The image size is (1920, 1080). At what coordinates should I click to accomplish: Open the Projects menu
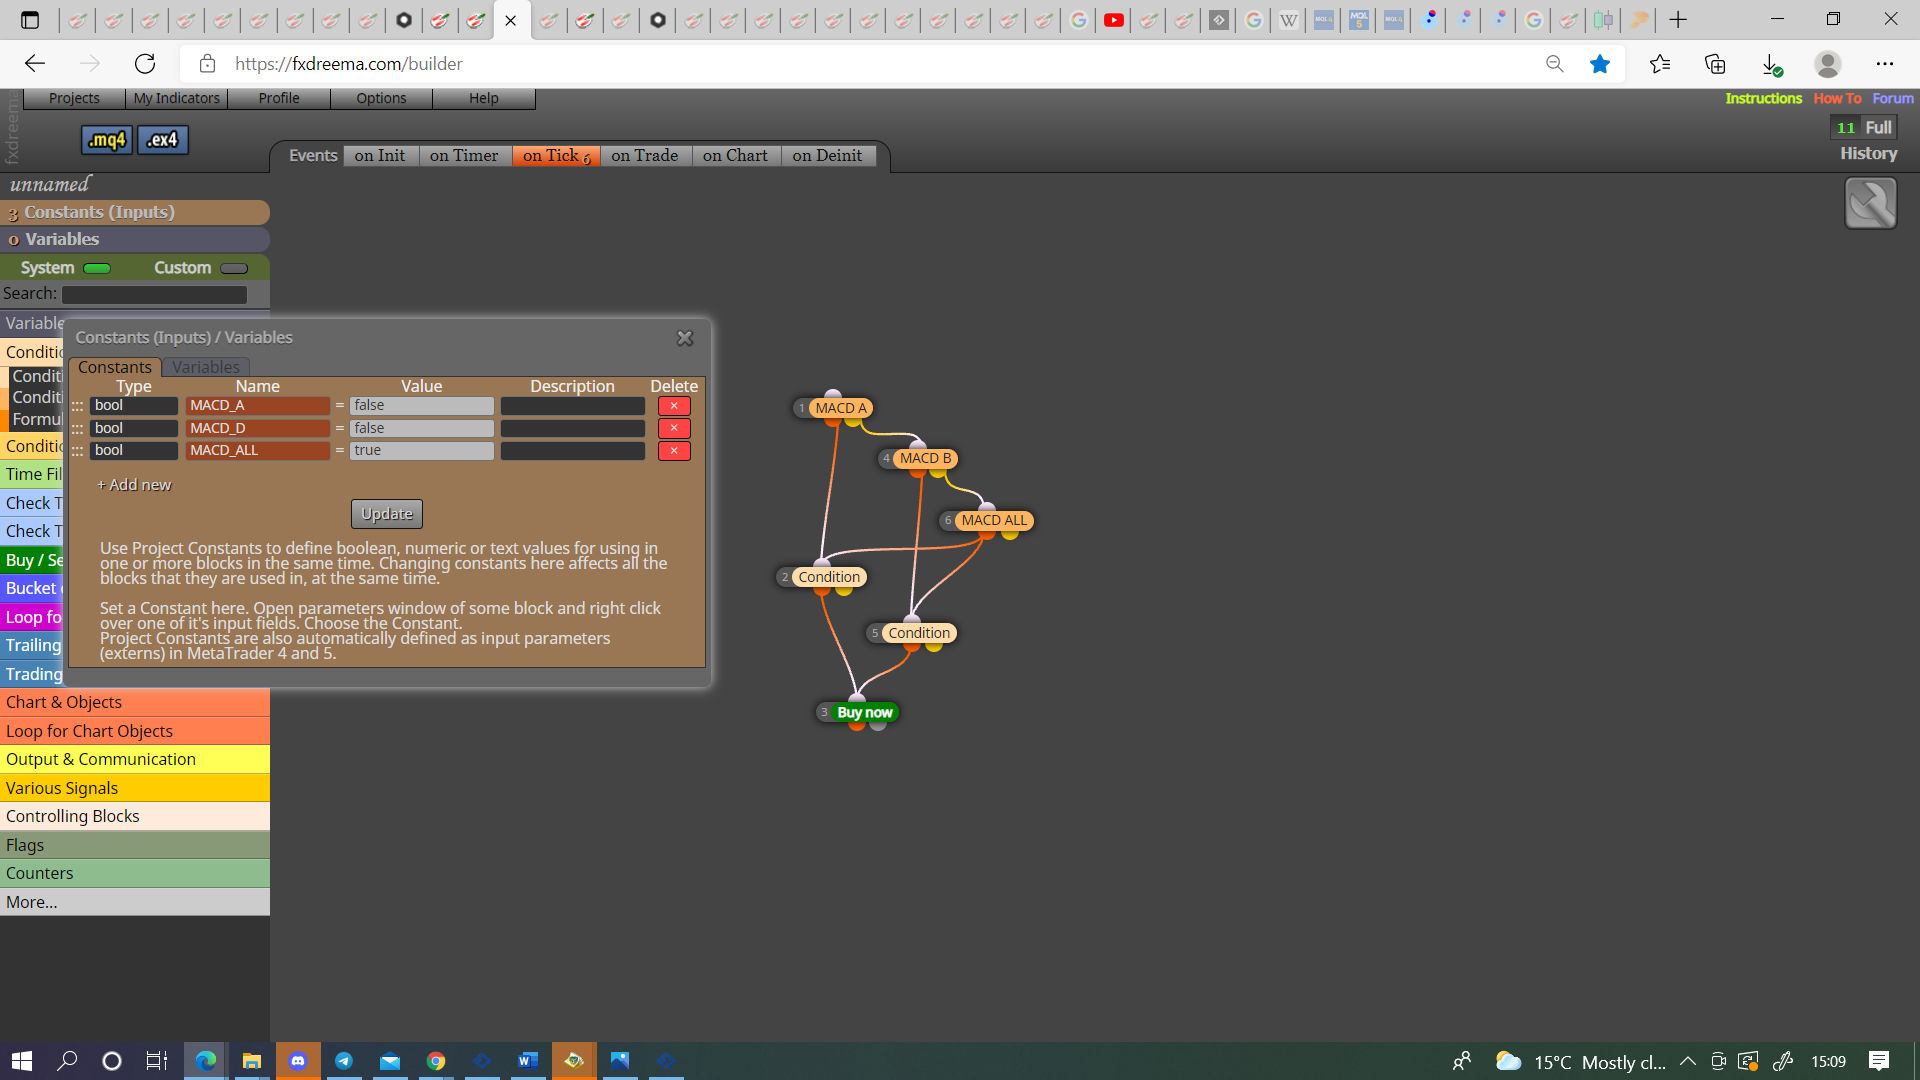pyautogui.click(x=74, y=98)
